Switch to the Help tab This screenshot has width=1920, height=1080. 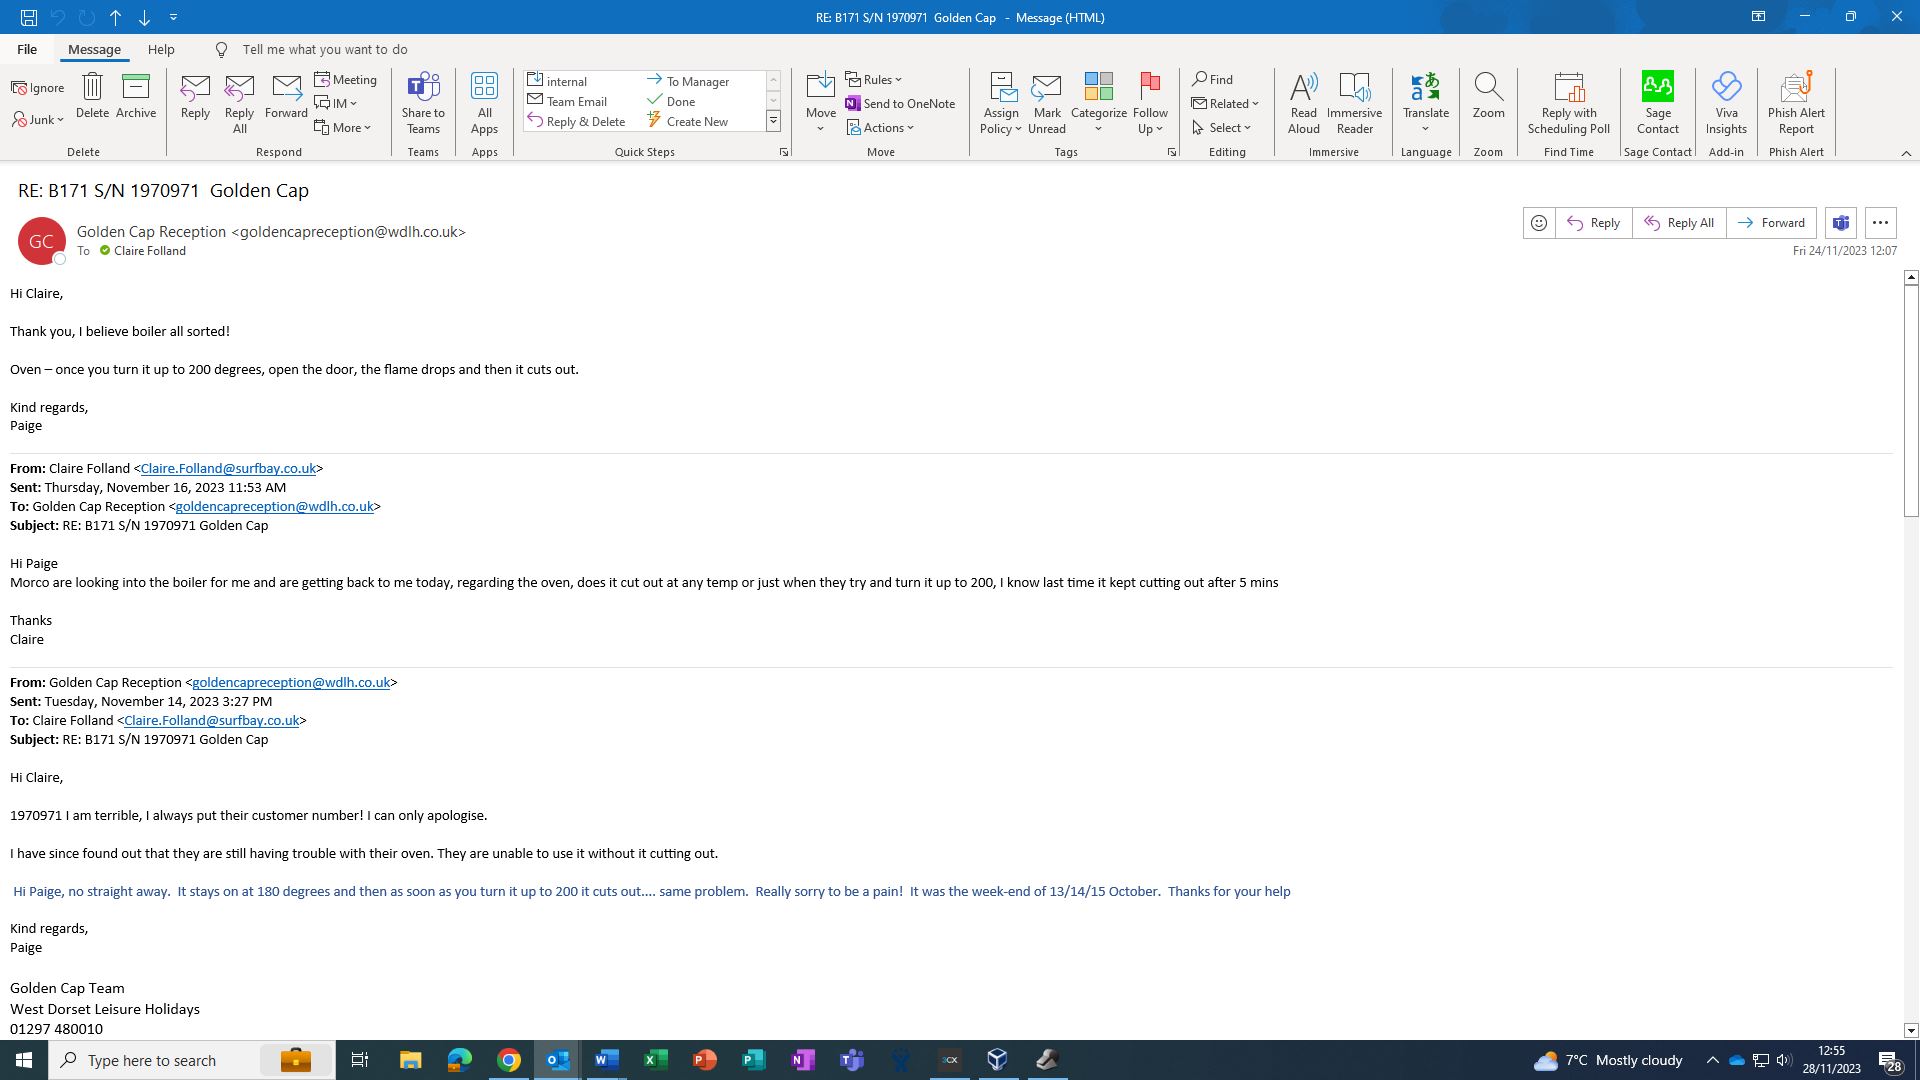point(161,49)
